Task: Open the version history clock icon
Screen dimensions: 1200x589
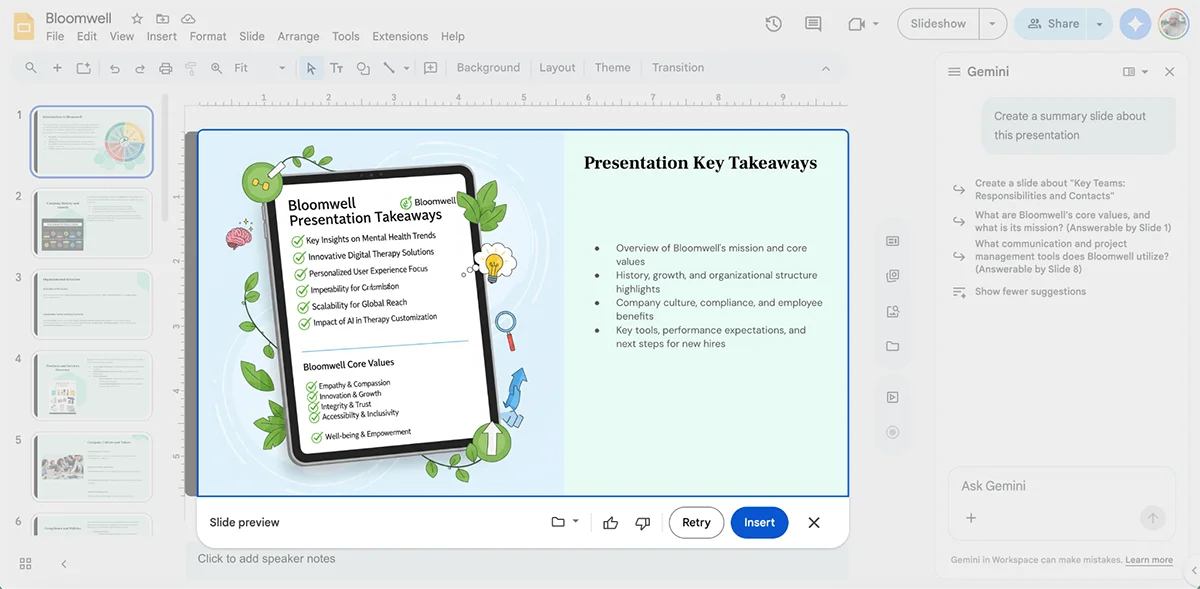Action: click(x=773, y=24)
